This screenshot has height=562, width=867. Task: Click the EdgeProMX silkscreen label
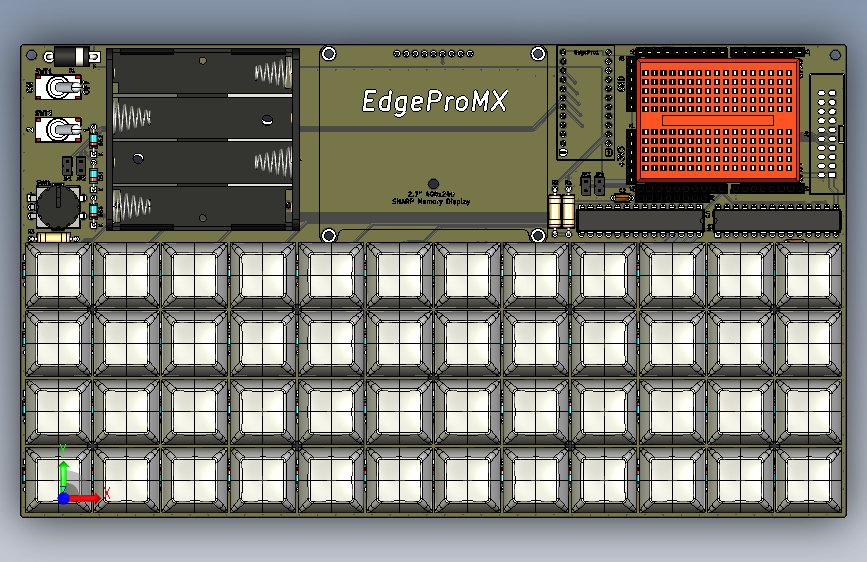435,102
